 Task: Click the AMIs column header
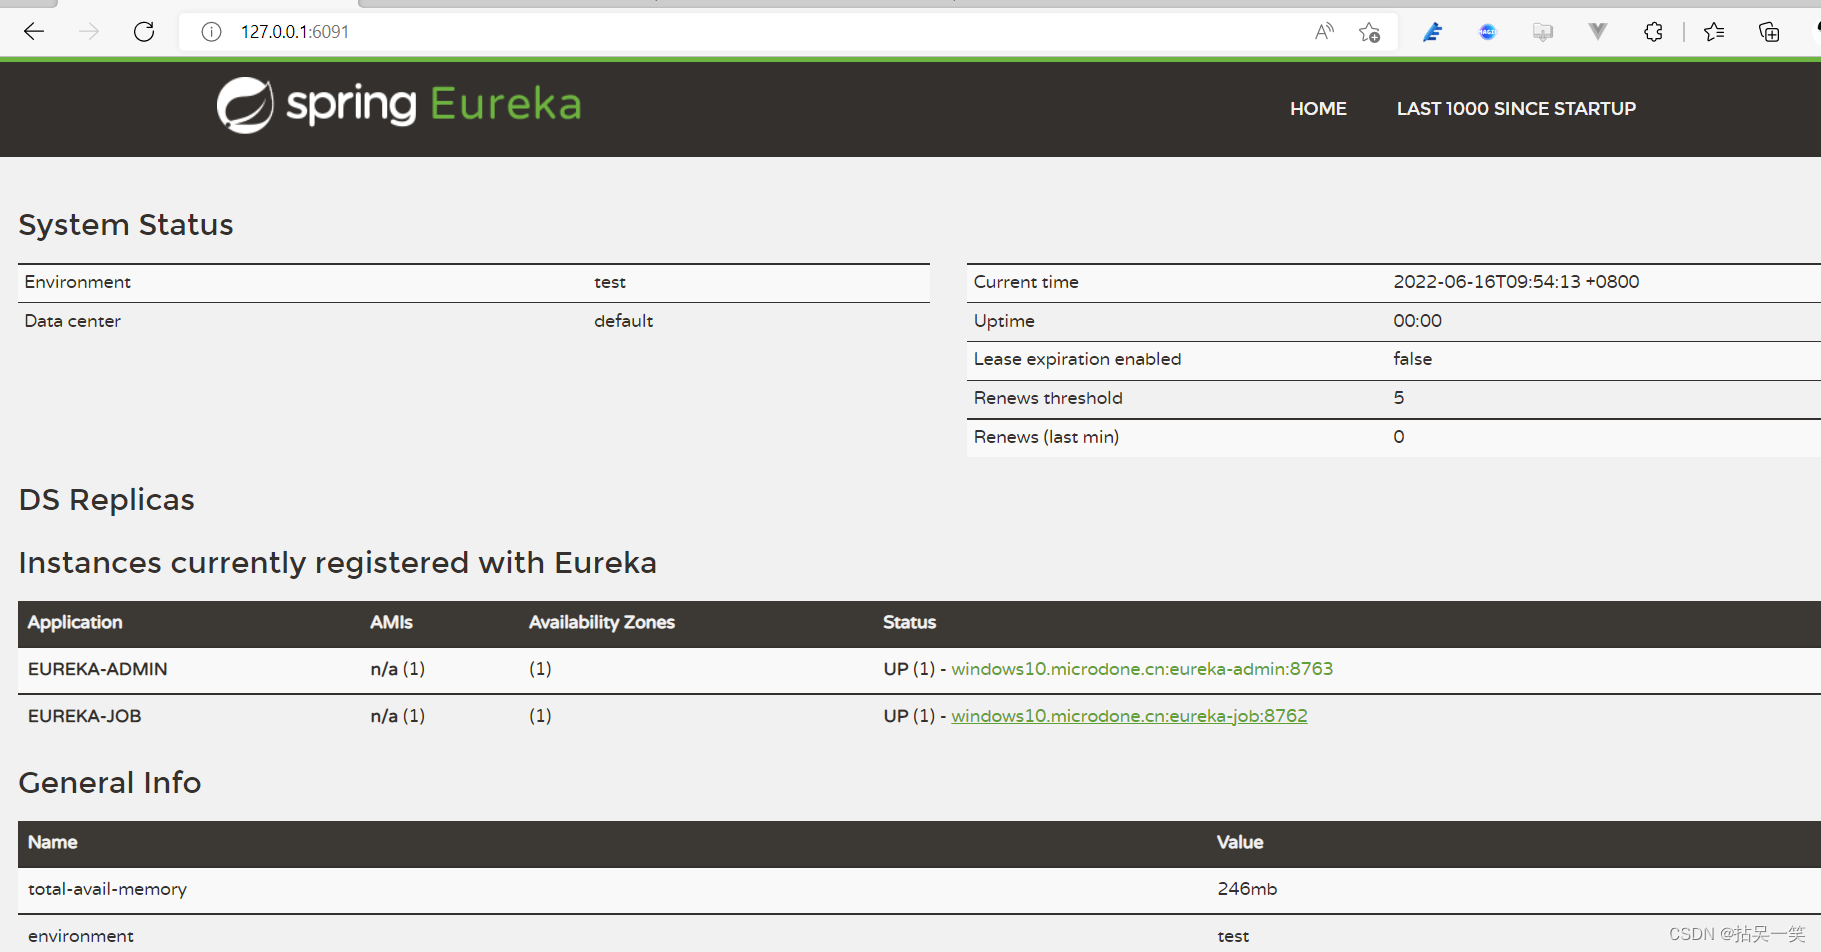[x=391, y=622]
